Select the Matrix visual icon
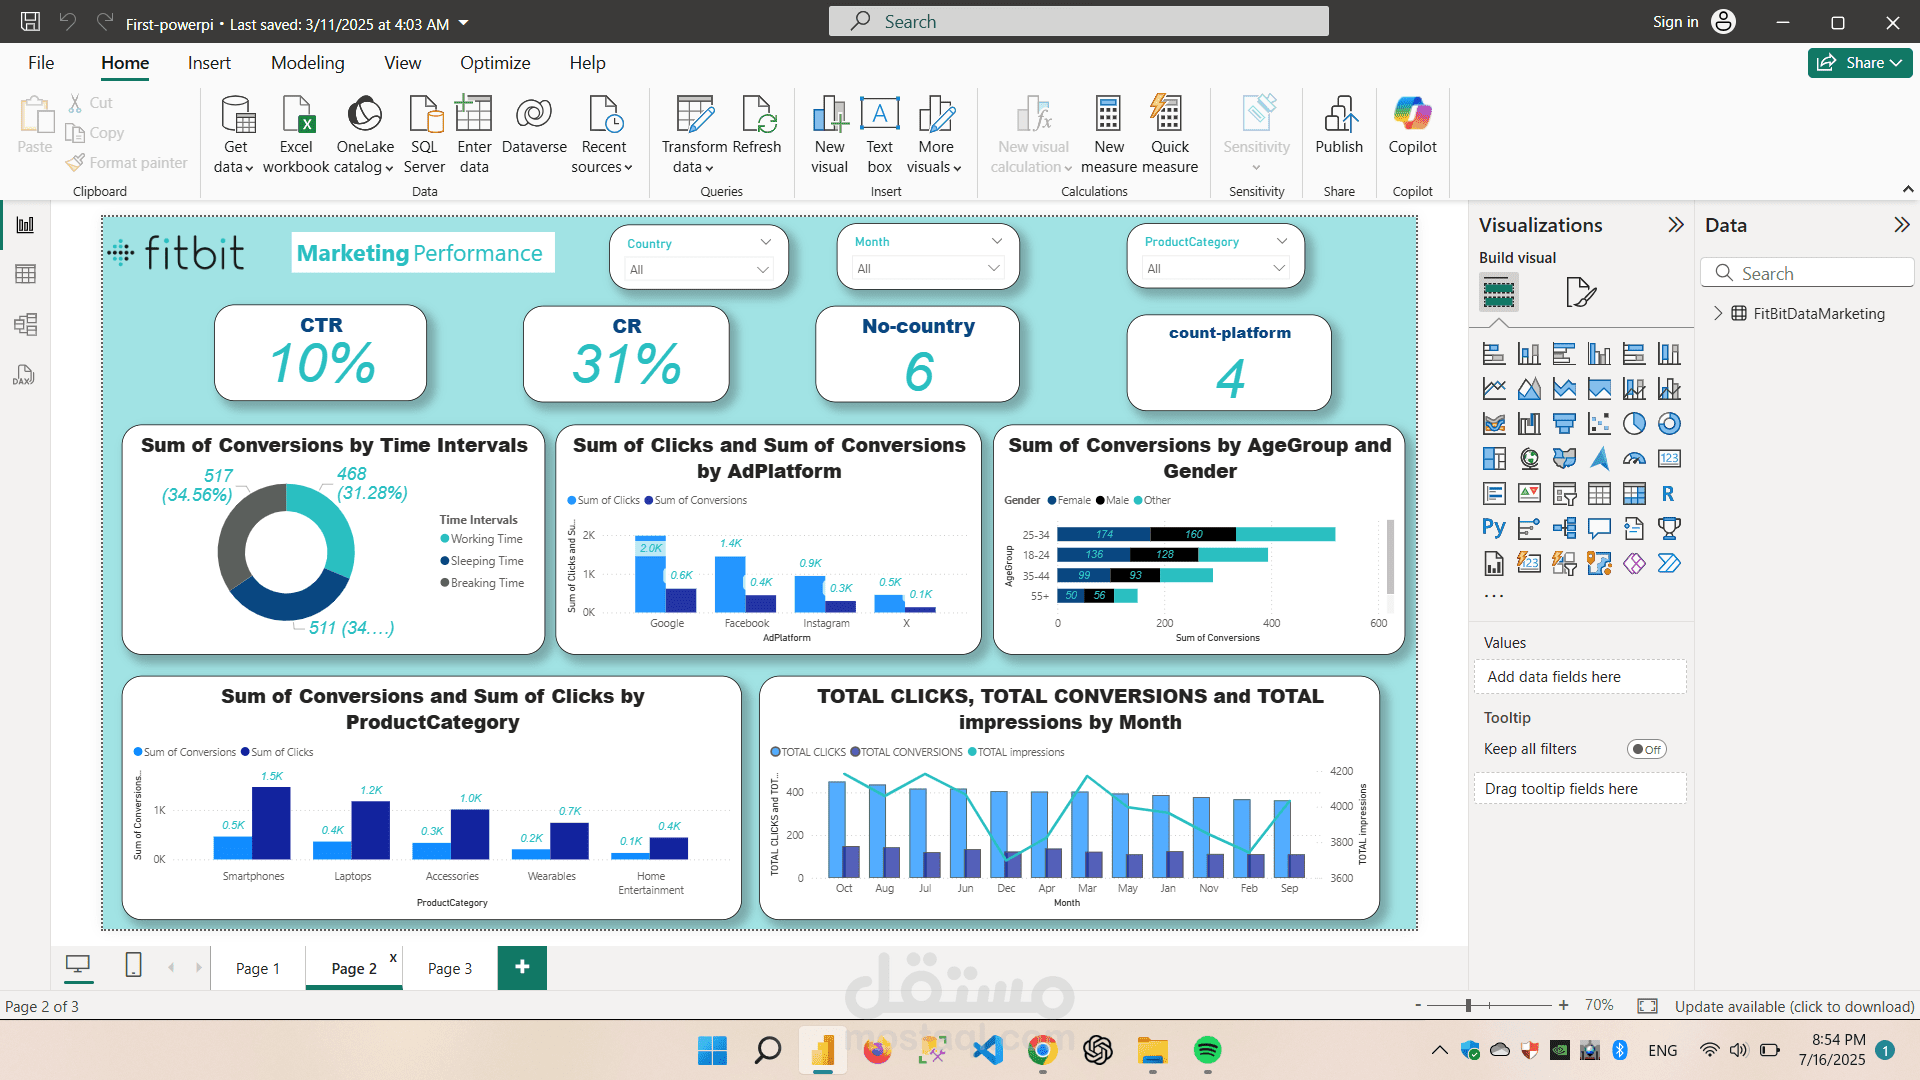 click(1634, 494)
